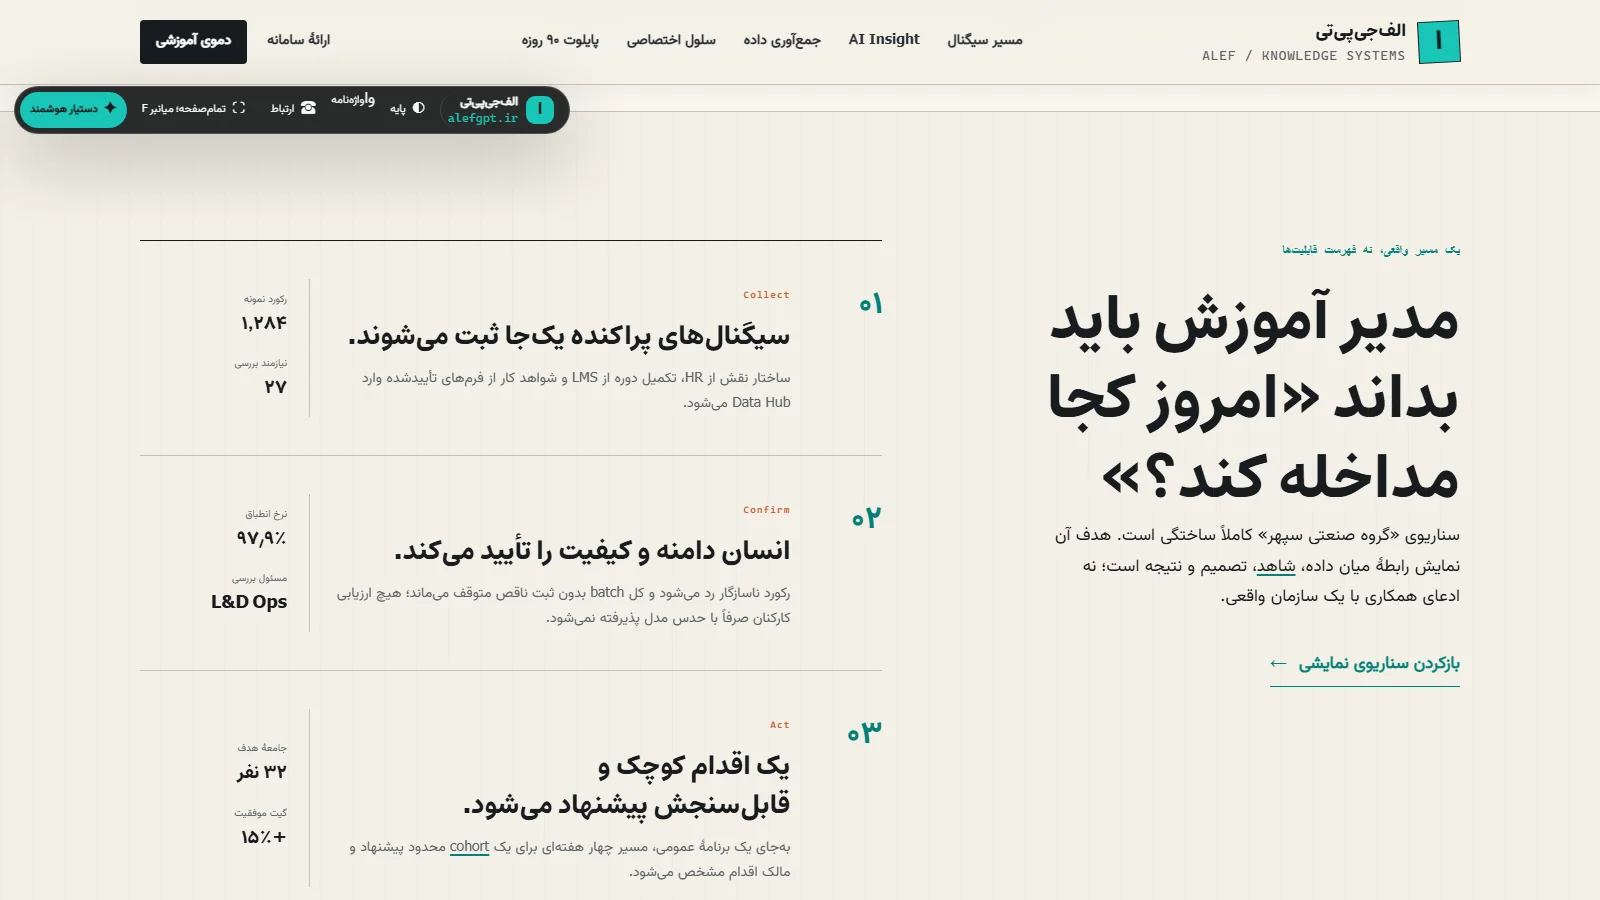Click the teal Alef badge in floating toolbar
Screen dimensions: 1600x900
[x=540, y=109]
